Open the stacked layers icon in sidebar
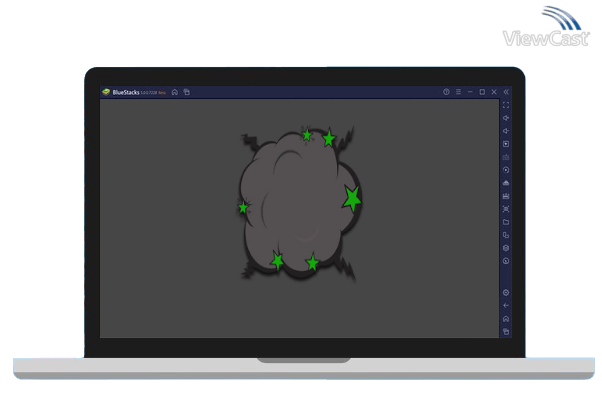 coord(506,248)
